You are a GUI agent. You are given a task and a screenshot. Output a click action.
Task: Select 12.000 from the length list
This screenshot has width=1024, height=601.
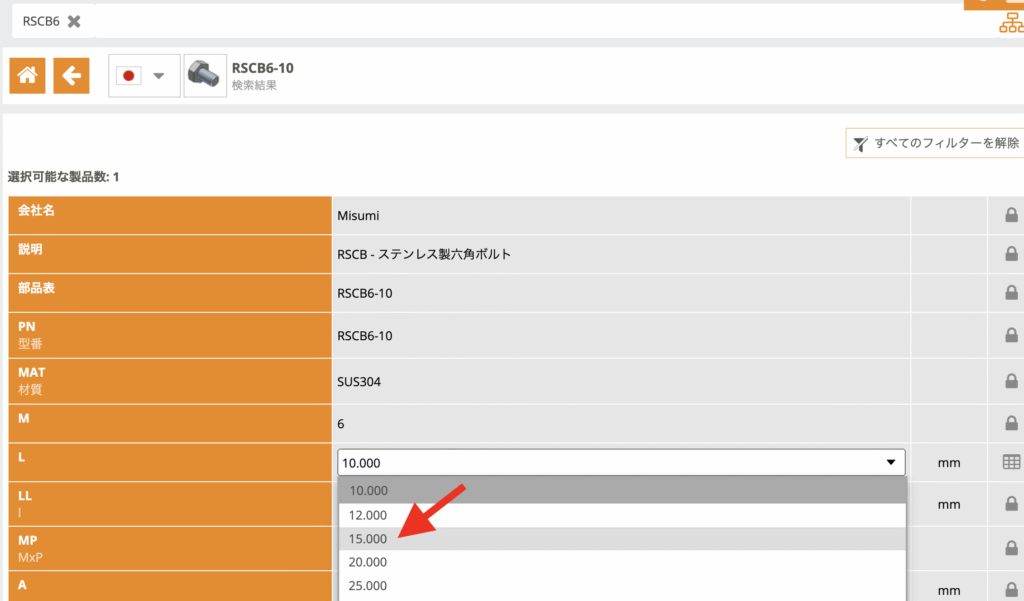[x=368, y=515]
